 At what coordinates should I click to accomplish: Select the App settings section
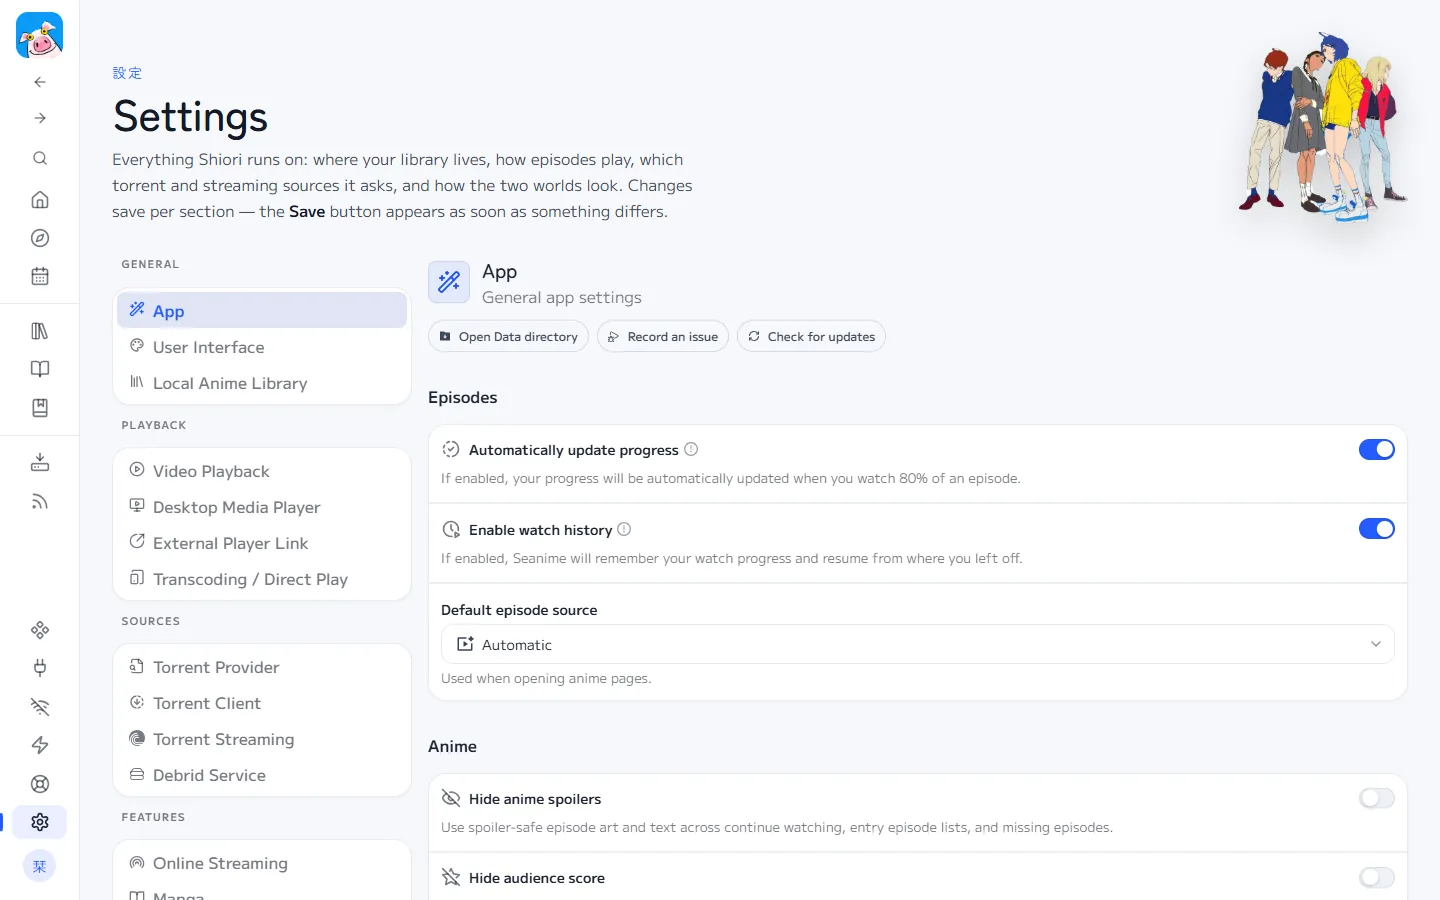262,311
